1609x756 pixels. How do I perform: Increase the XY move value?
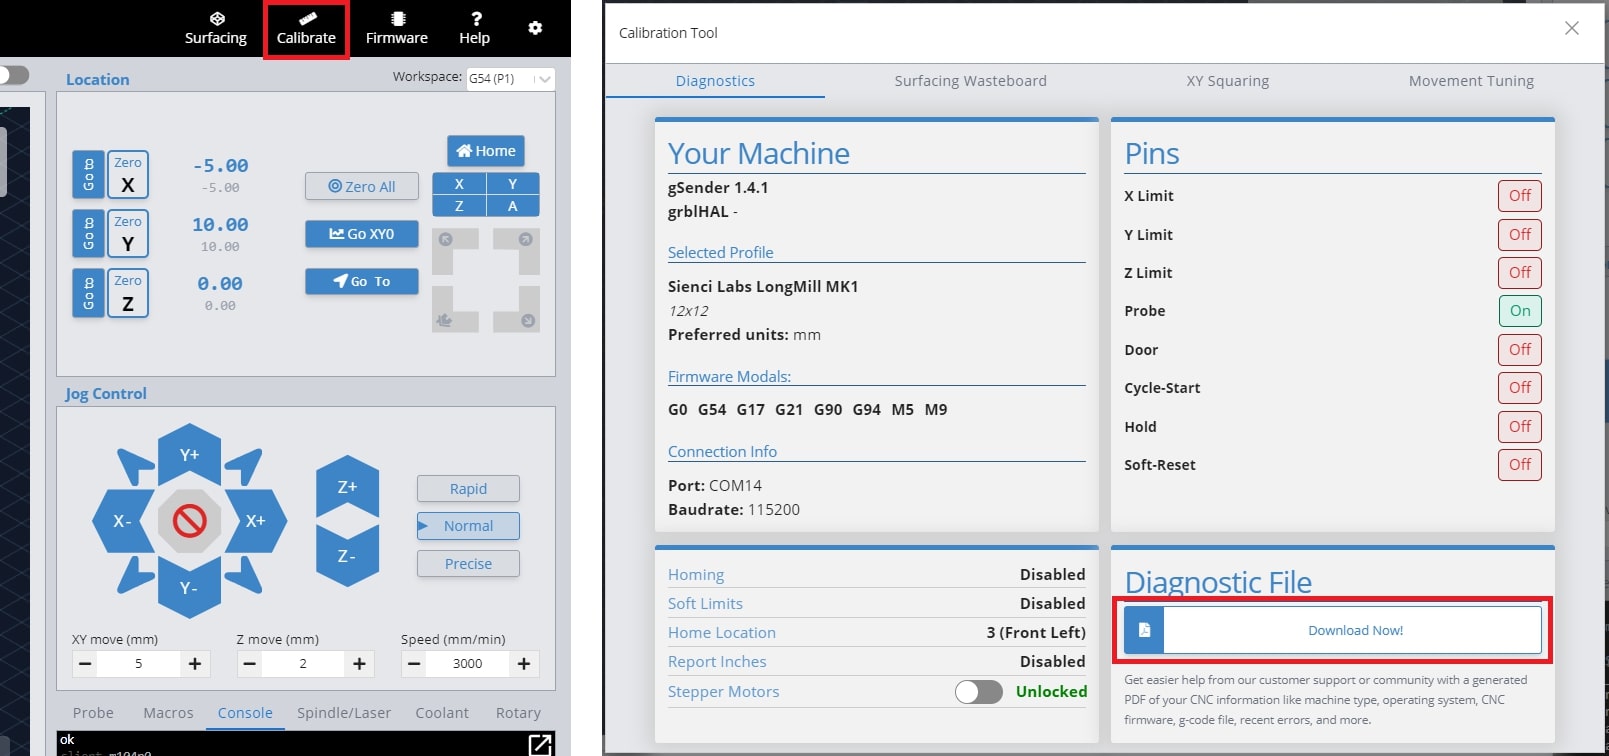pos(195,664)
